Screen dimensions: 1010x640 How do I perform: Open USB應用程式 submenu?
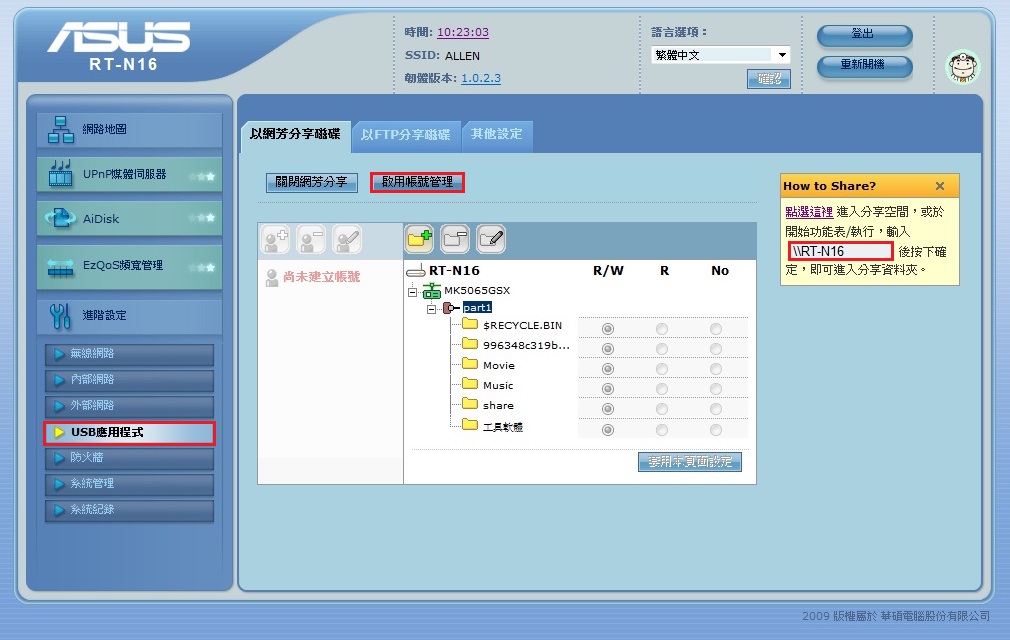[129, 433]
